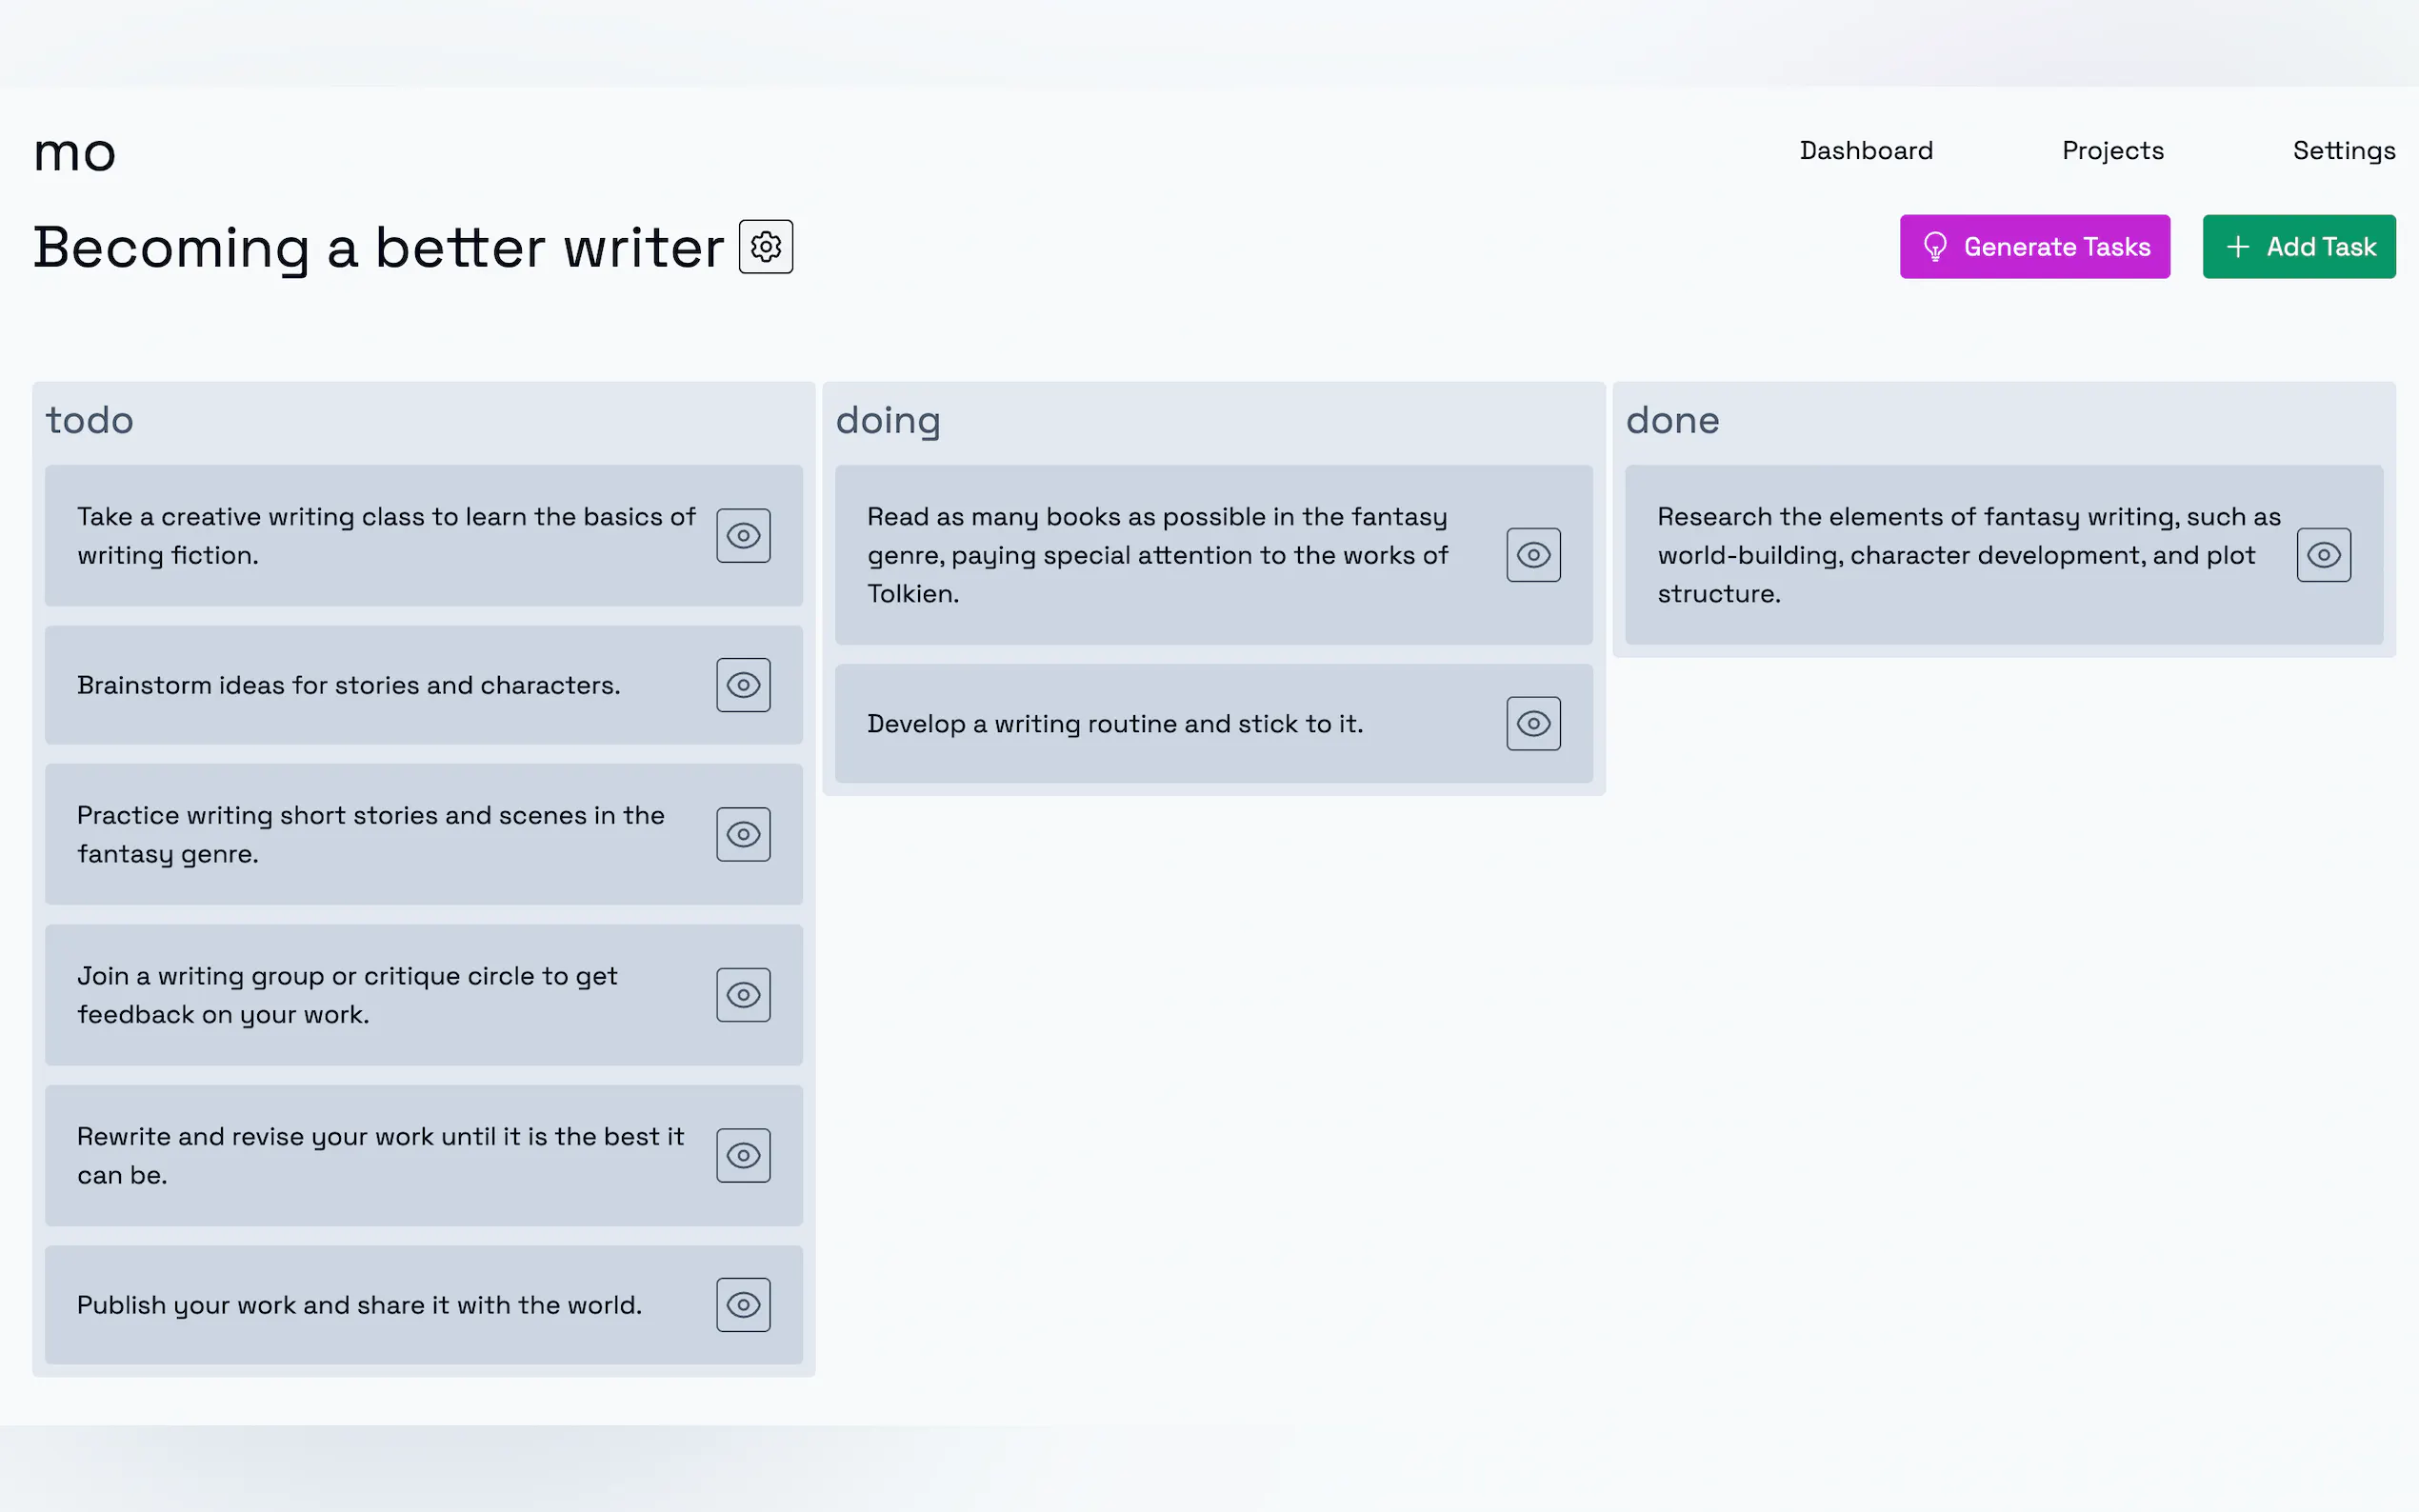Select the Develop a writing routine card
Viewport: 2419px width, 1512px height.
coord(1114,723)
